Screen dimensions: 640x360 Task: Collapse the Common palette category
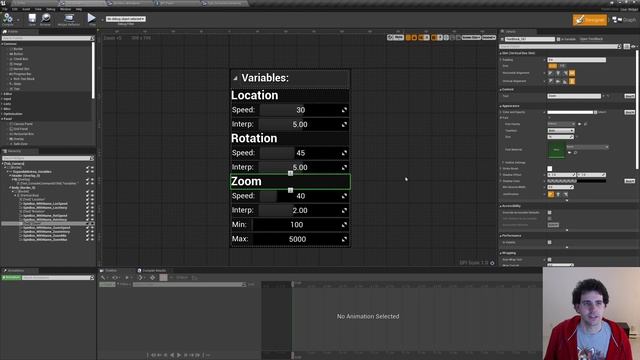(x=2, y=44)
